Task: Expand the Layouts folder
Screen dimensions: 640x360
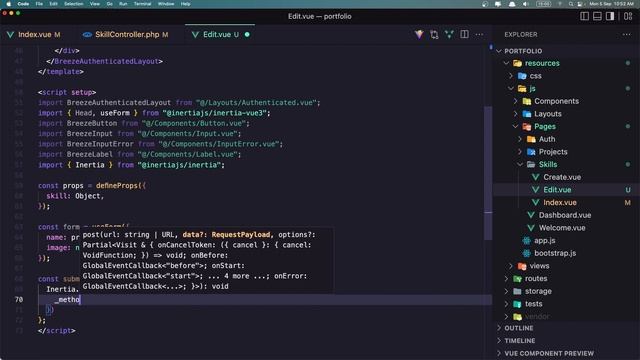Action: tap(515, 114)
